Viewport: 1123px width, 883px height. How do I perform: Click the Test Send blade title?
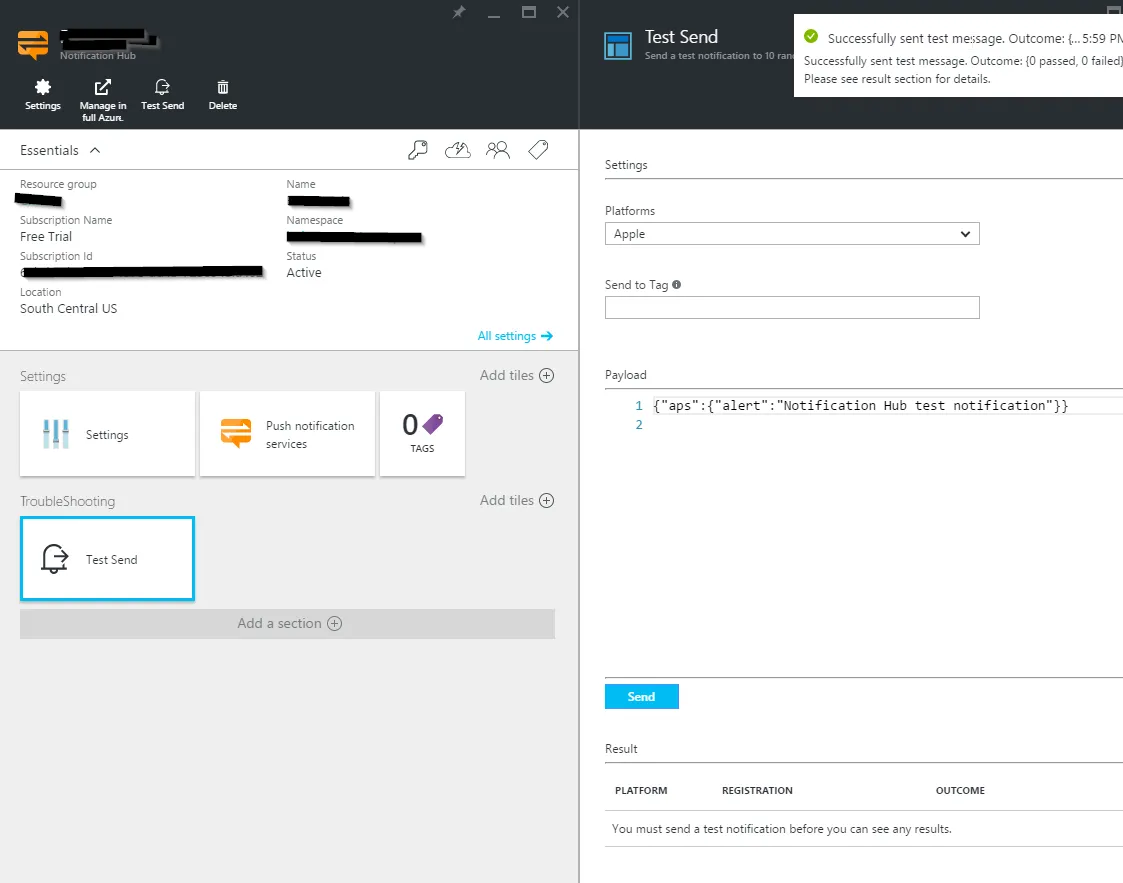[681, 37]
